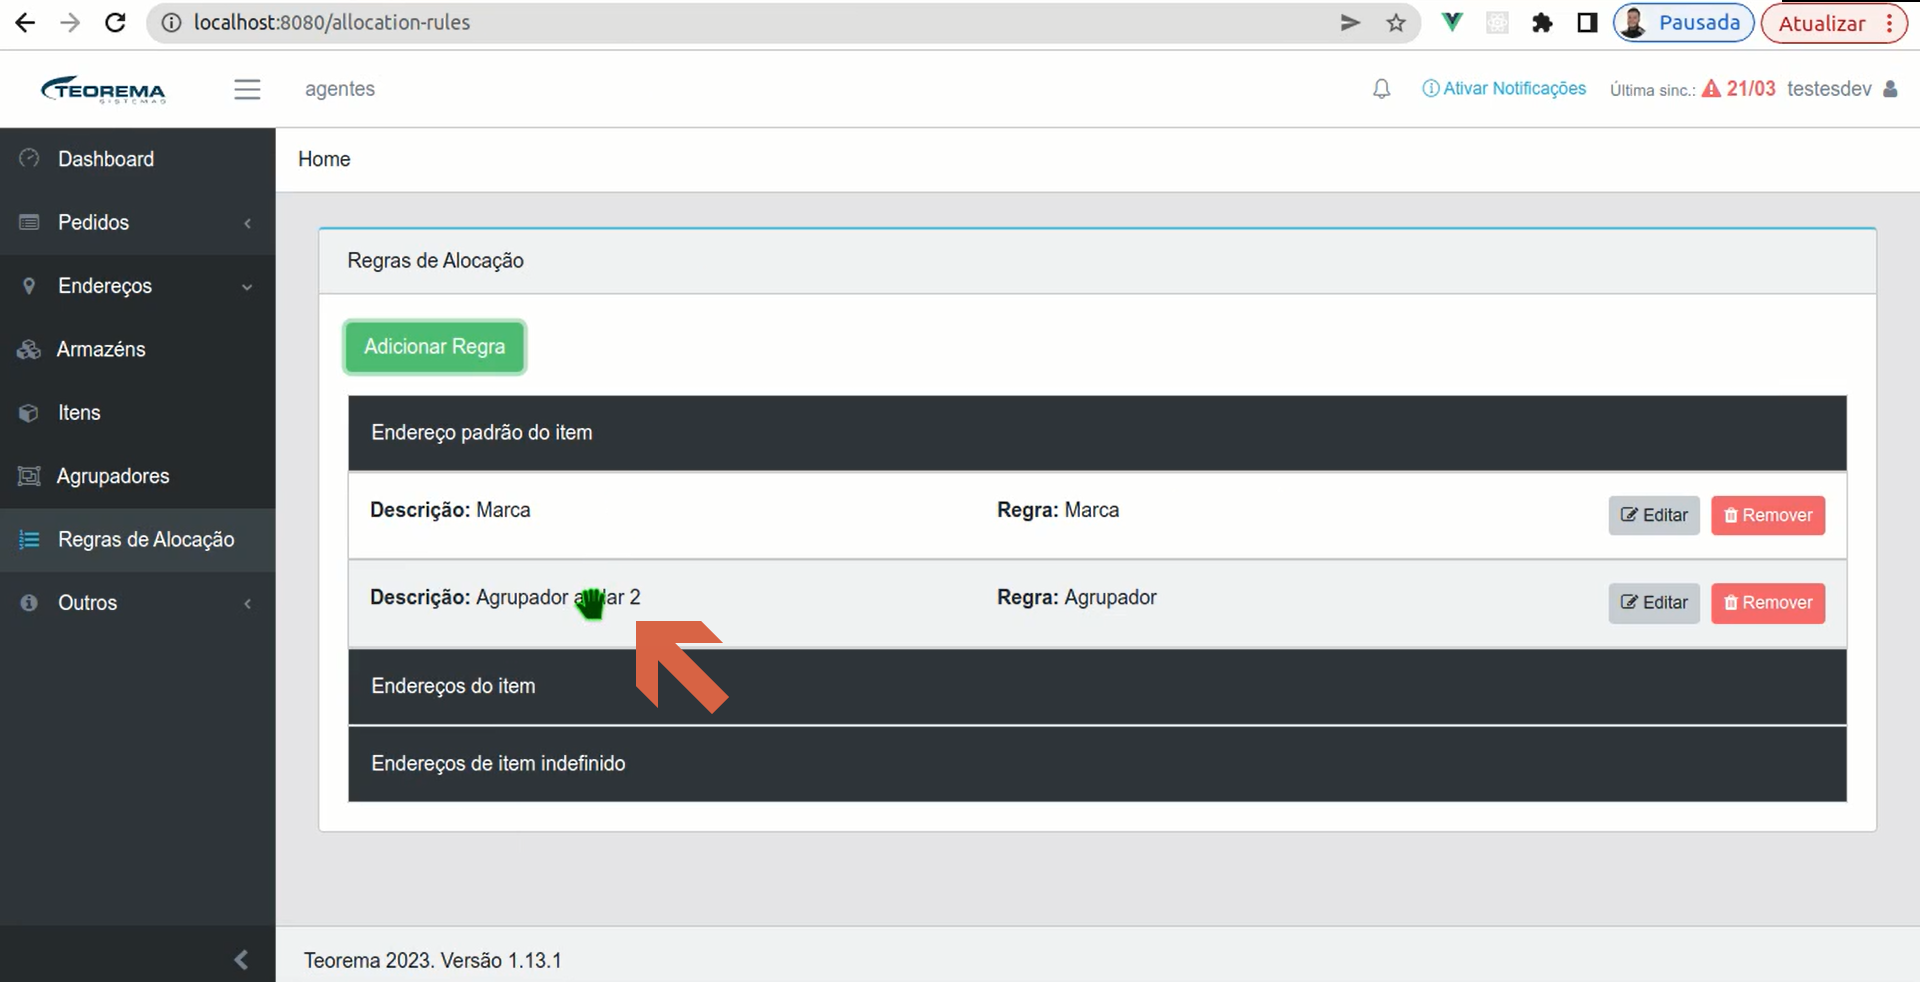Reload the page with the refresh icon
This screenshot has height=982, width=1920.
point(115,22)
